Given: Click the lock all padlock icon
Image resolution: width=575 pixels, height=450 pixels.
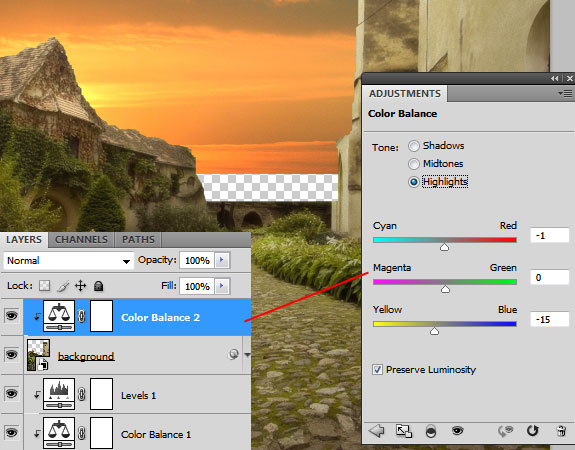Looking at the screenshot, I should click(98, 286).
